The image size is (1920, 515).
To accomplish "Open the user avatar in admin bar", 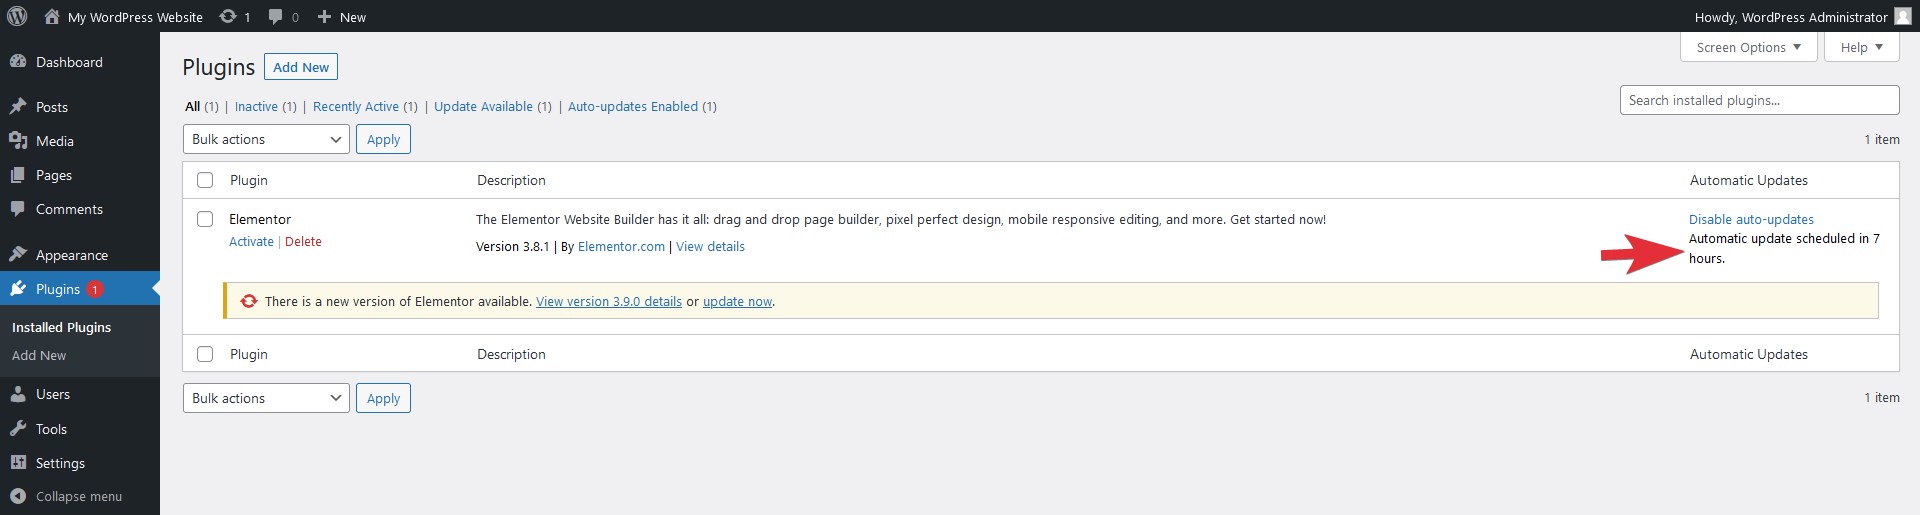I will coord(1902,16).
